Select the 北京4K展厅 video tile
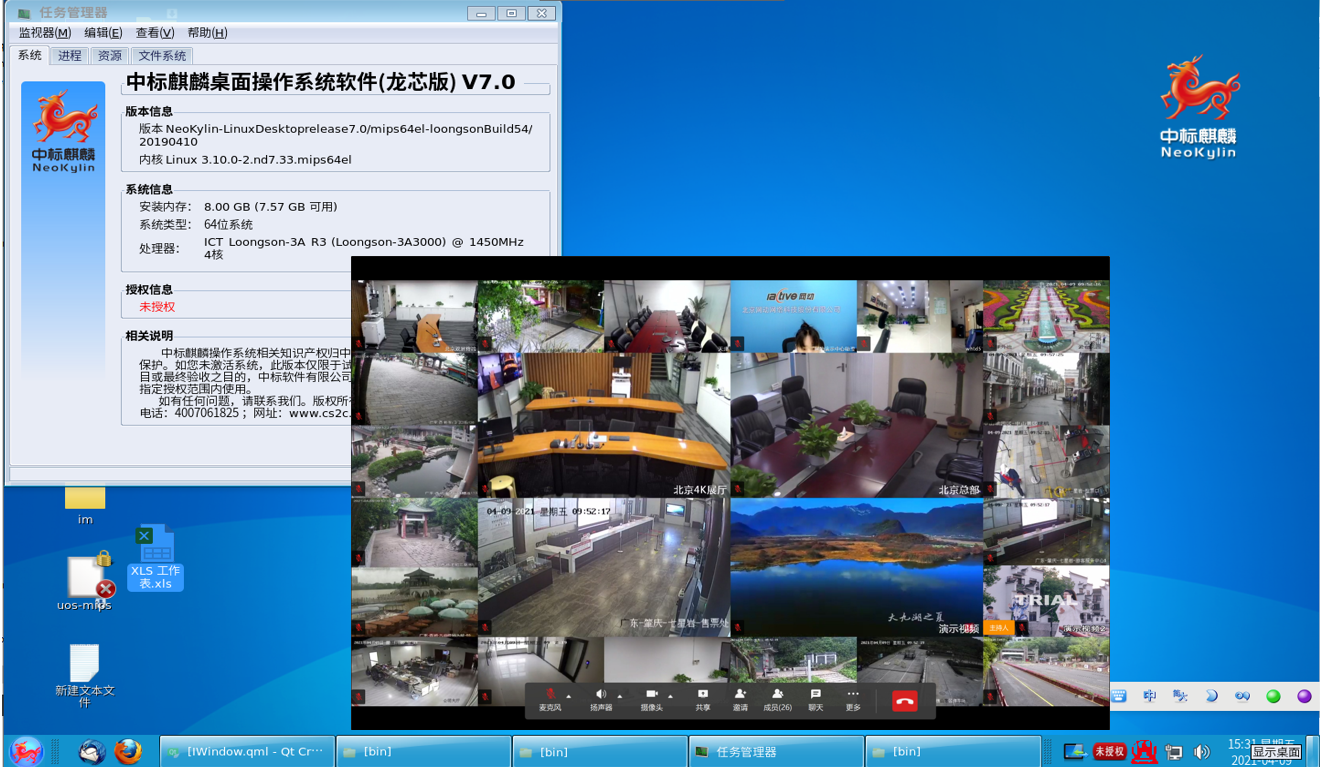Image resolution: width=1320 pixels, height=767 pixels. point(604,425)
